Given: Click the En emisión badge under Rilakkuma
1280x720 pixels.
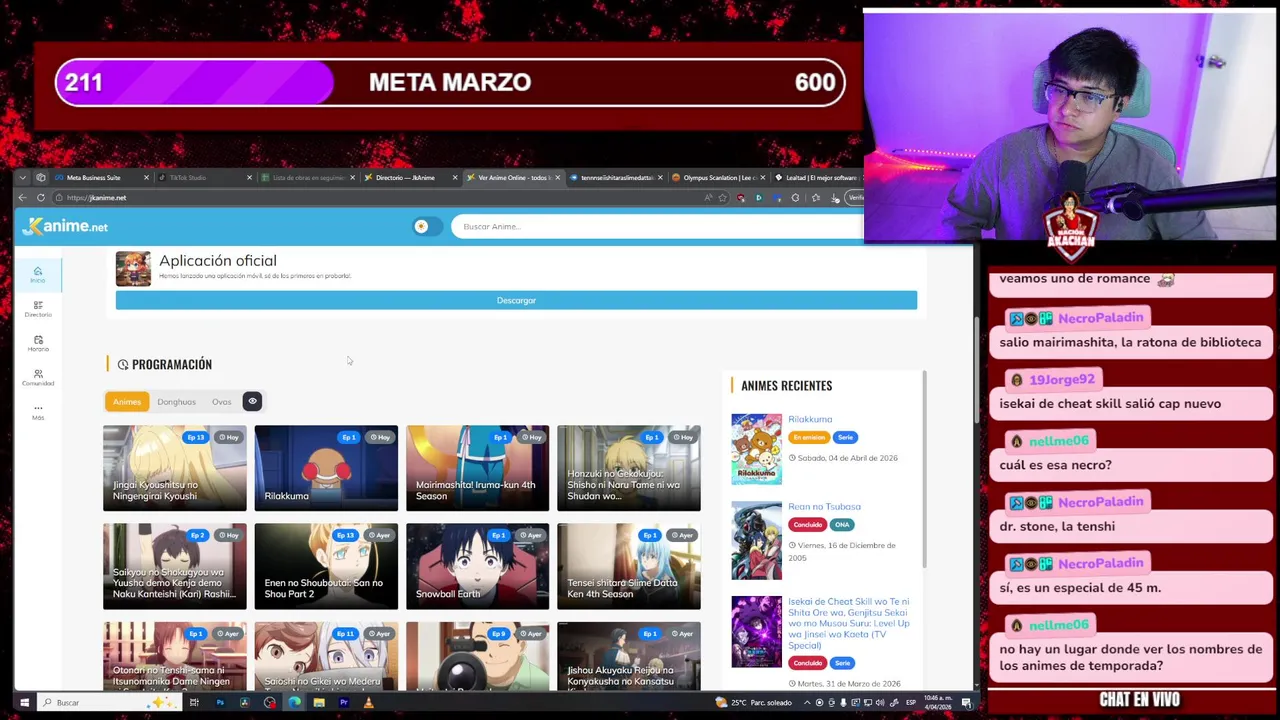Looking at the screenshot, I should [809, 437].
